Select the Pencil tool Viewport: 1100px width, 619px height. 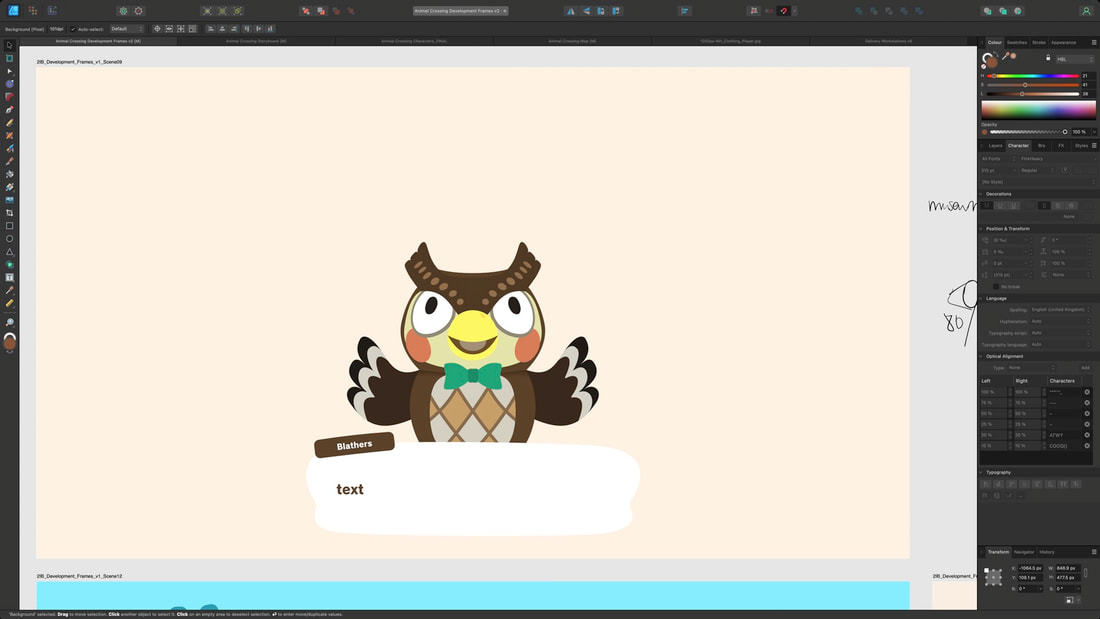pyautogui.click(x=9, y=123)
